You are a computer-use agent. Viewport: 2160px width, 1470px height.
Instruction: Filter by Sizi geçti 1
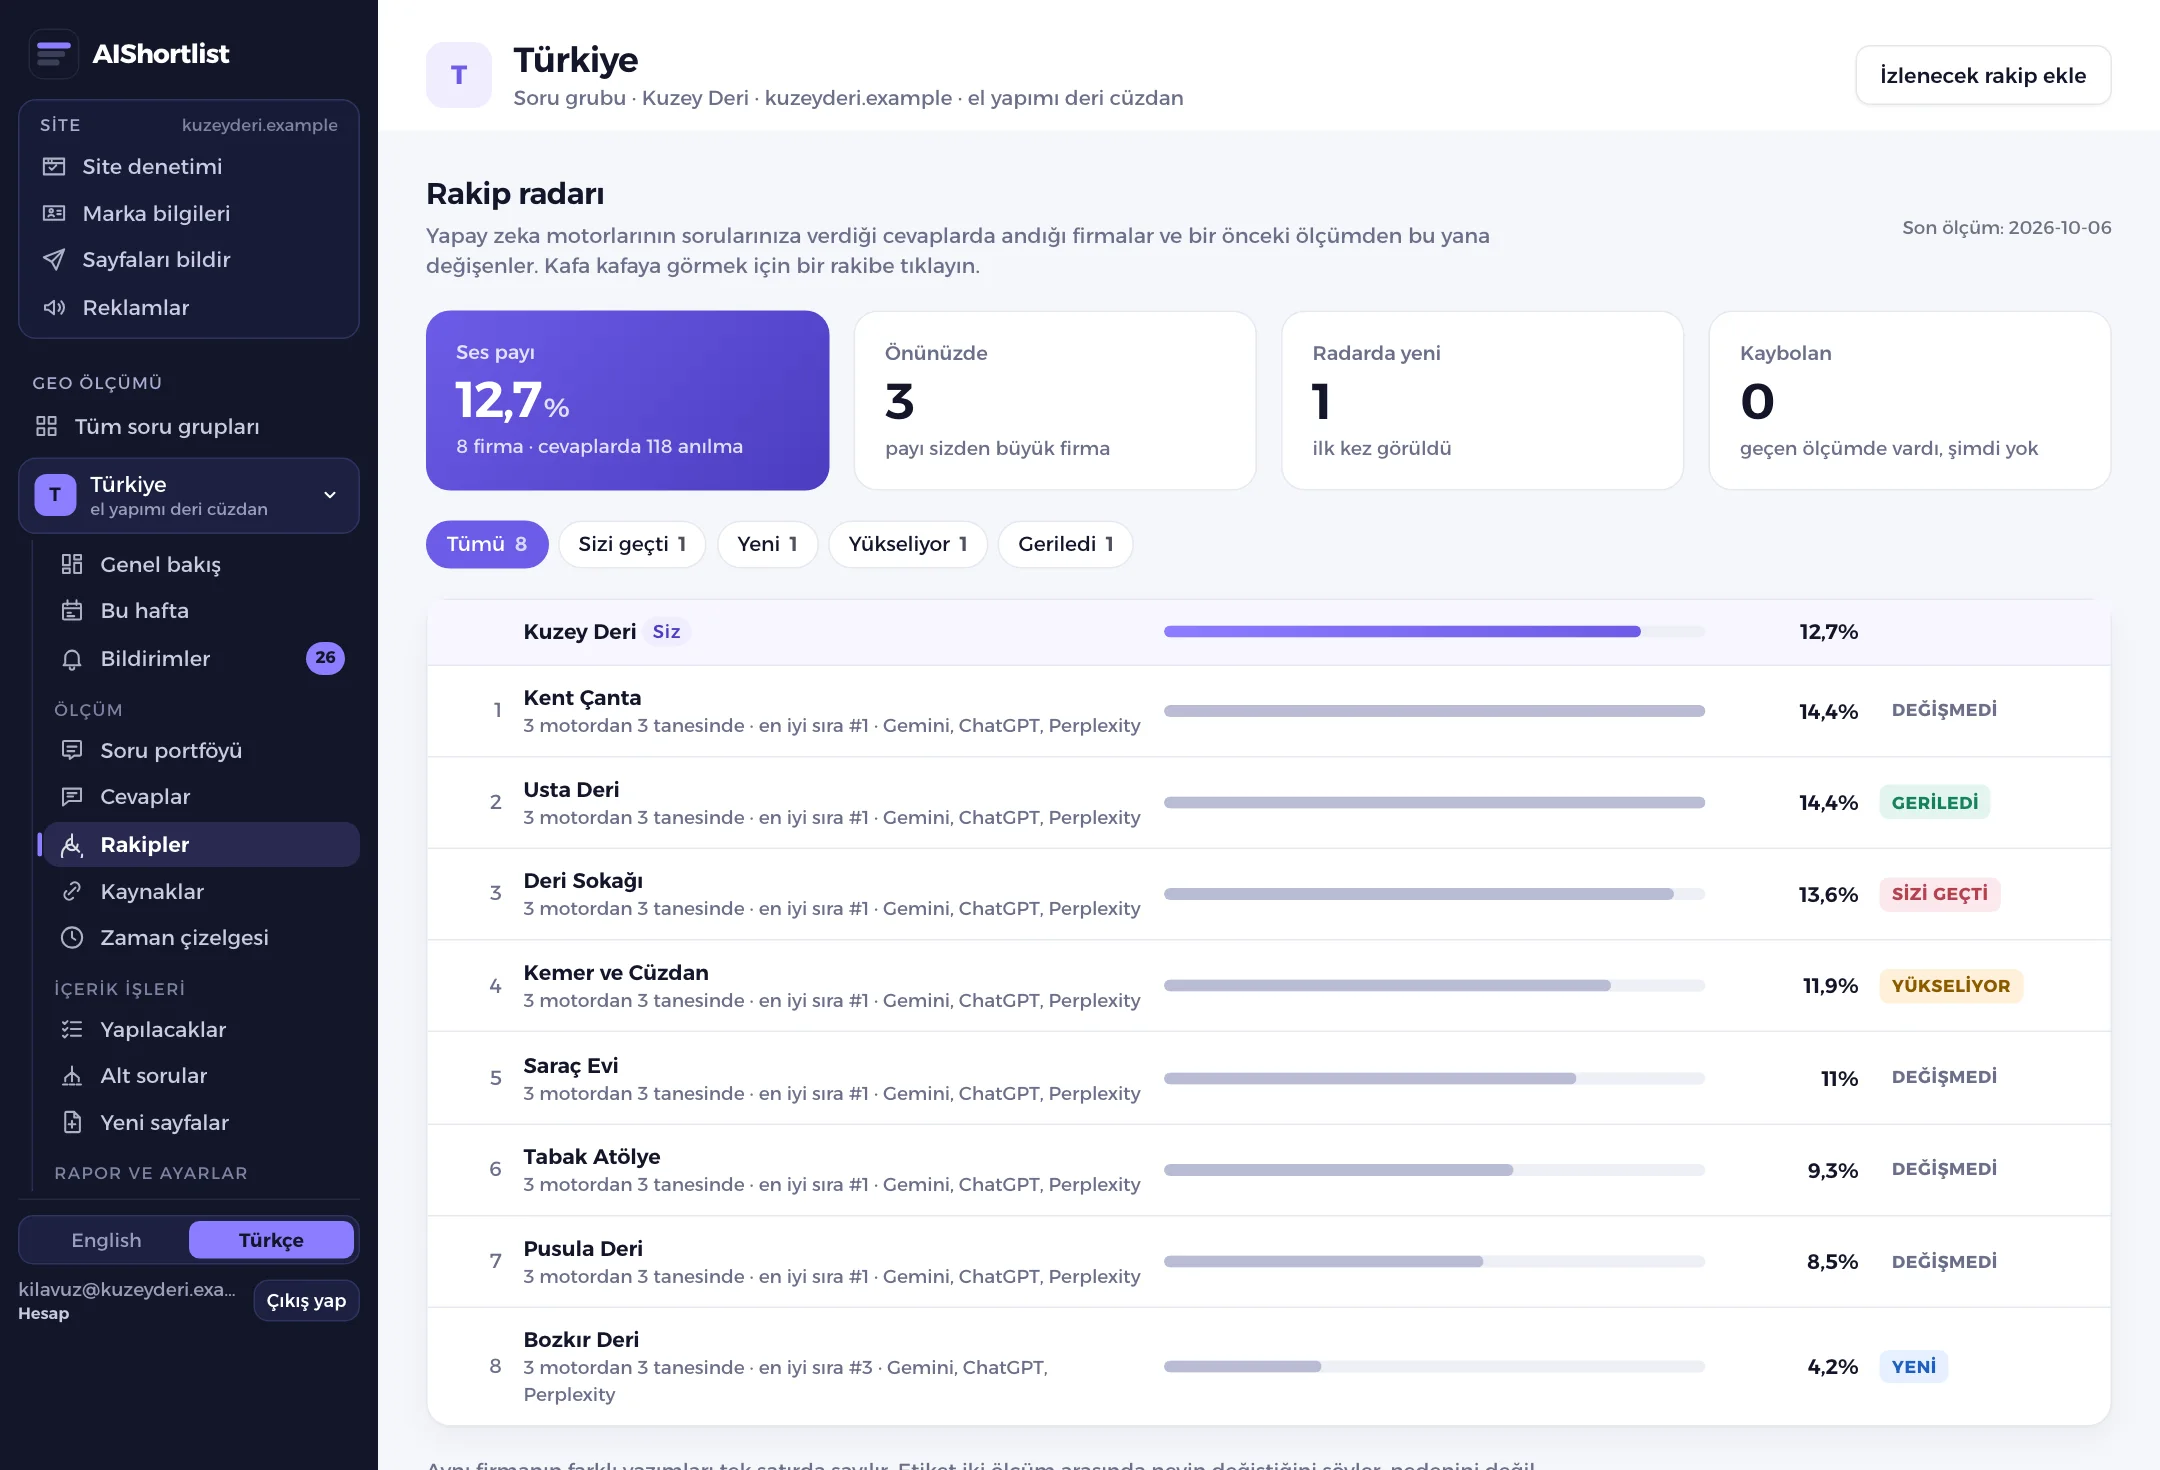[632, 544]
